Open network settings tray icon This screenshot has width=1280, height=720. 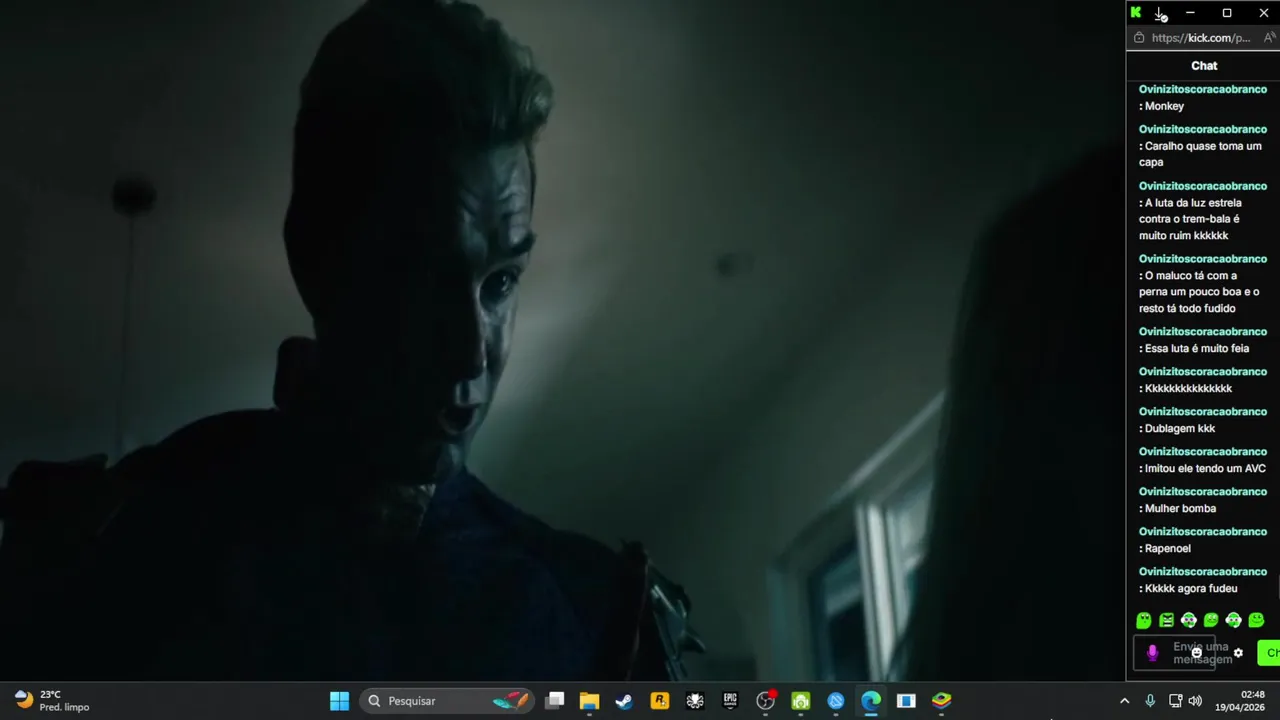[1175, 701]
